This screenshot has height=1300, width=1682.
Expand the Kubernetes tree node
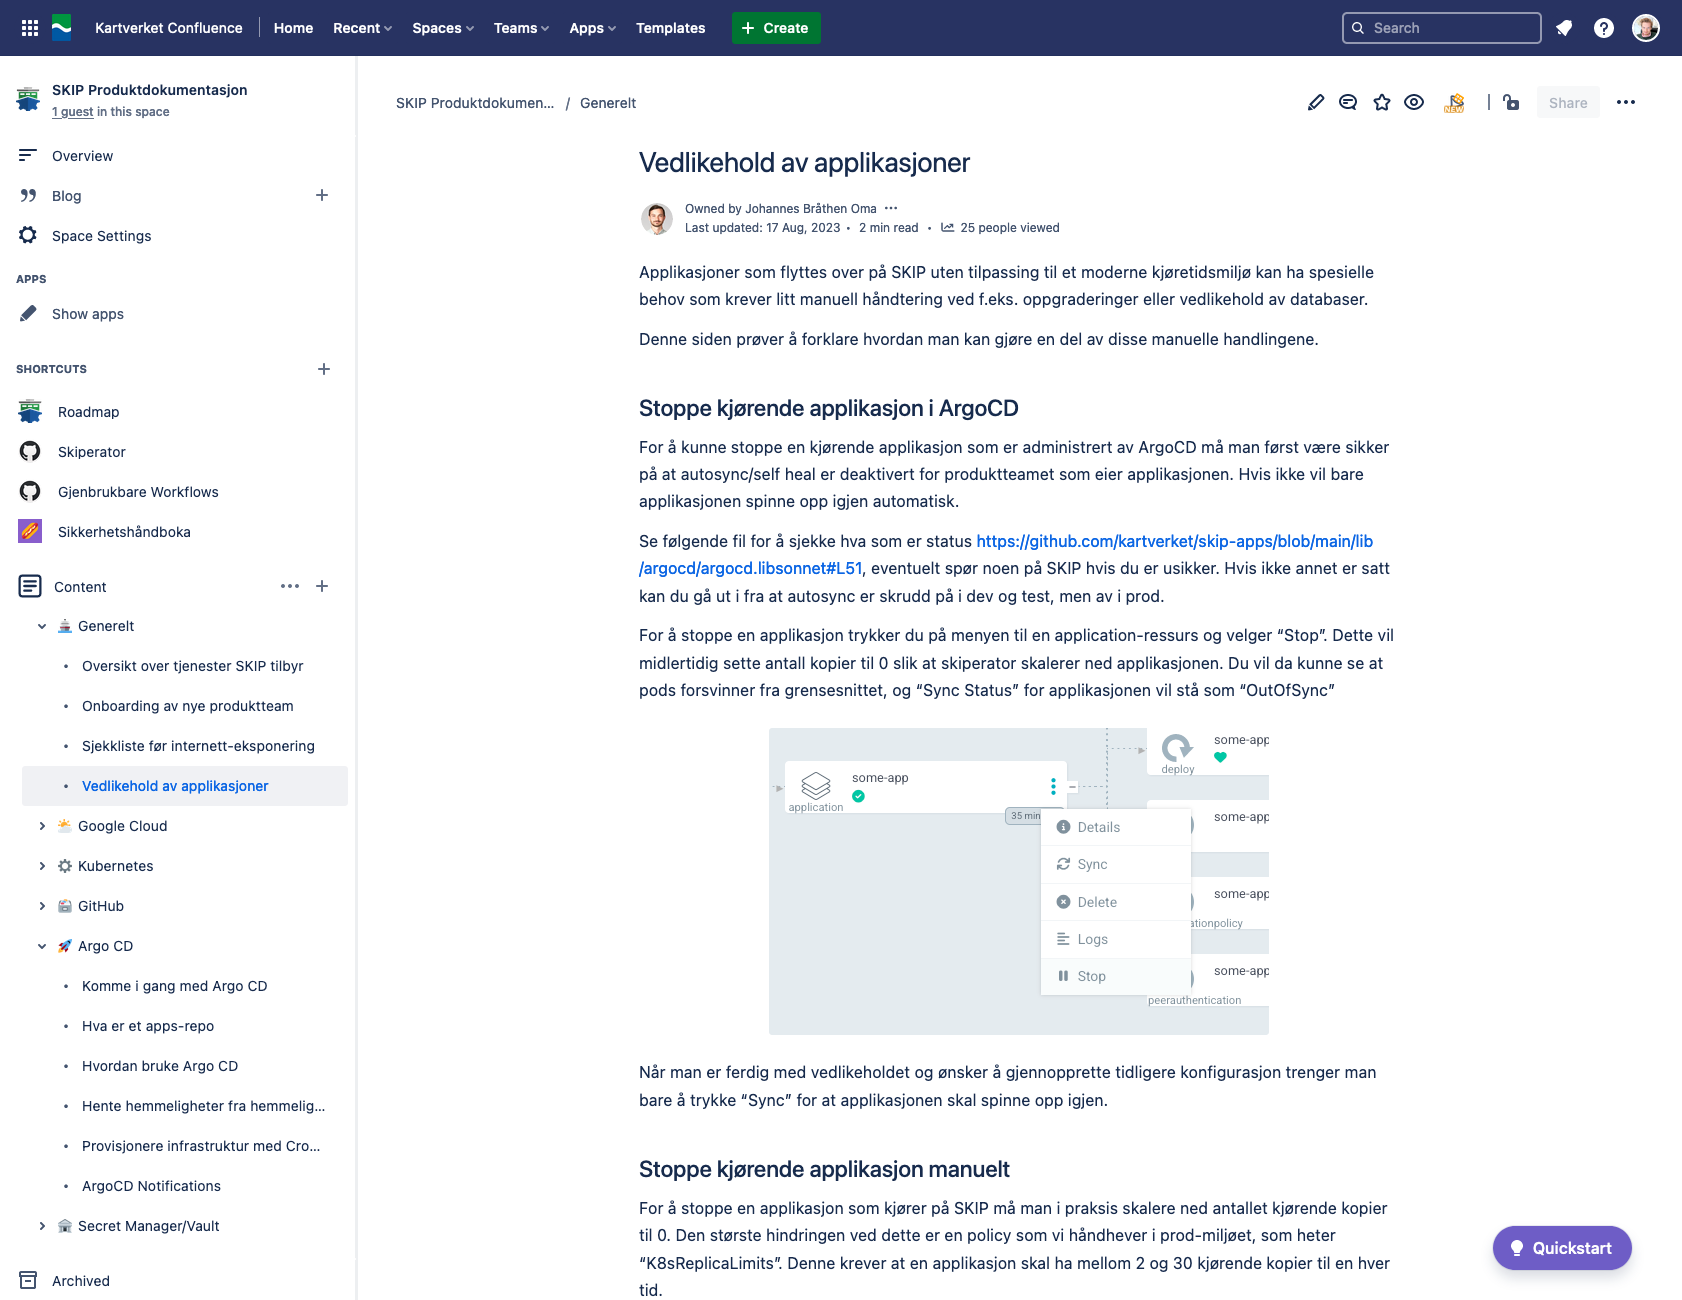coord(42,866)
